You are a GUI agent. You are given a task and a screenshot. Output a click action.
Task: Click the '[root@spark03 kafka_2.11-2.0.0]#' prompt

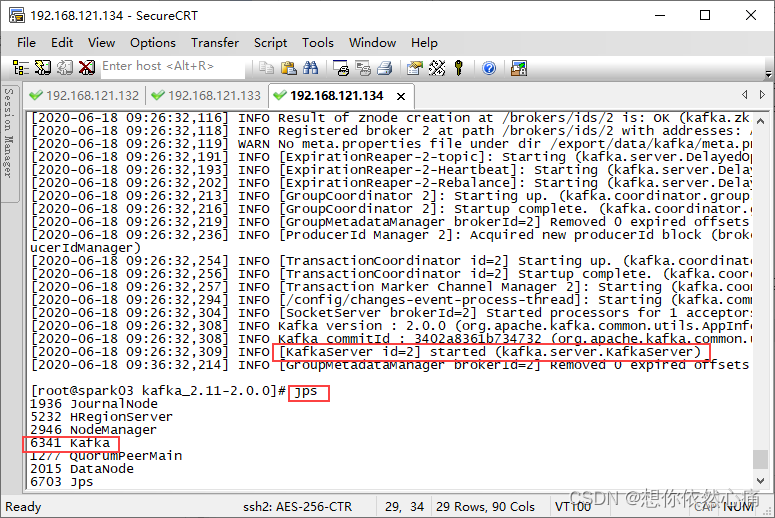158,391
